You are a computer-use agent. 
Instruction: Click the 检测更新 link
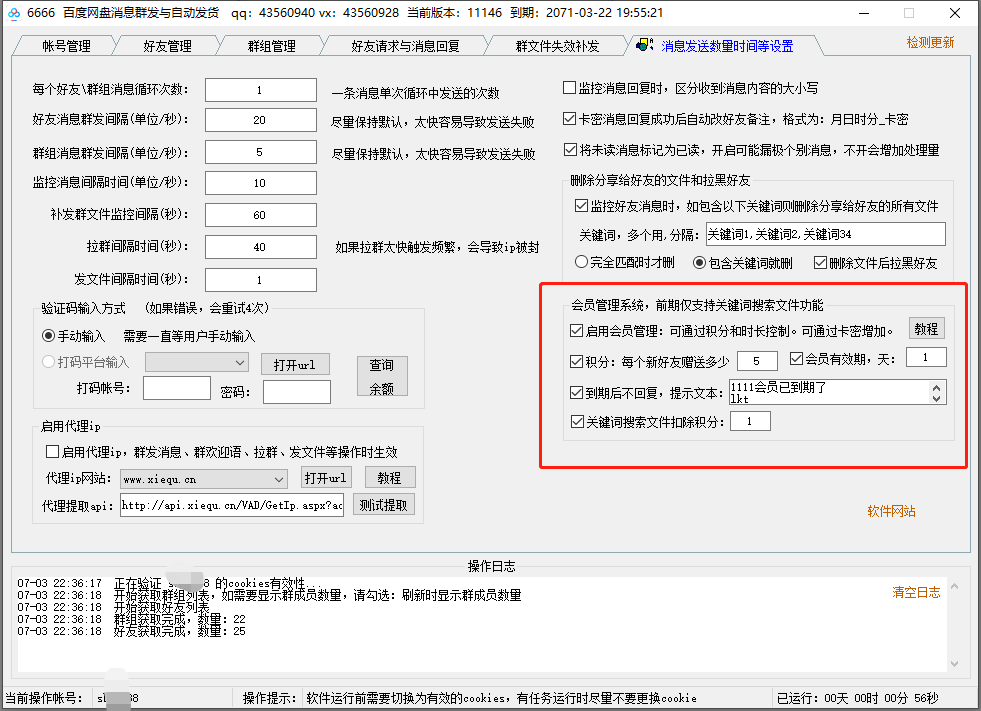coord(930,44)
